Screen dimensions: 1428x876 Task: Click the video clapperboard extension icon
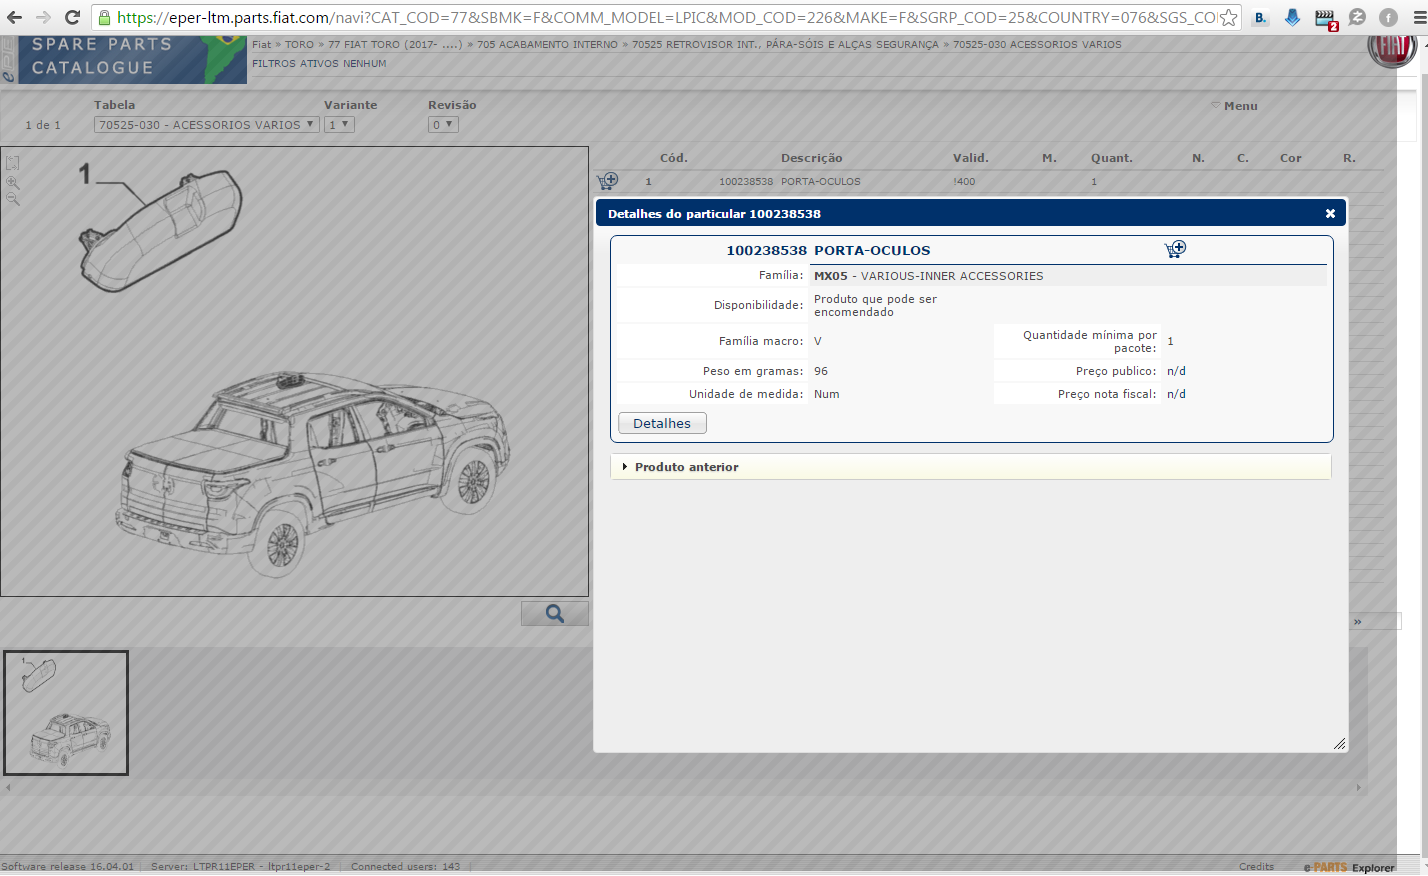1325,18
